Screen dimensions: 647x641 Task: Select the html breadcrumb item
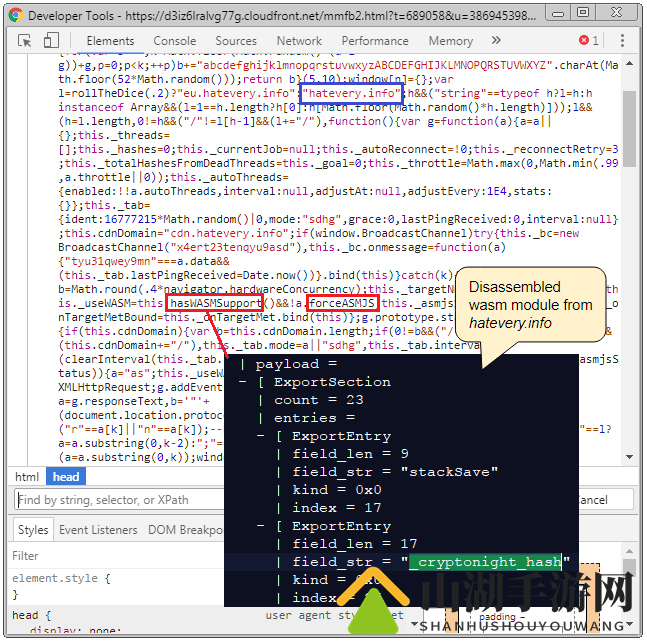click(x=27, y=477)
